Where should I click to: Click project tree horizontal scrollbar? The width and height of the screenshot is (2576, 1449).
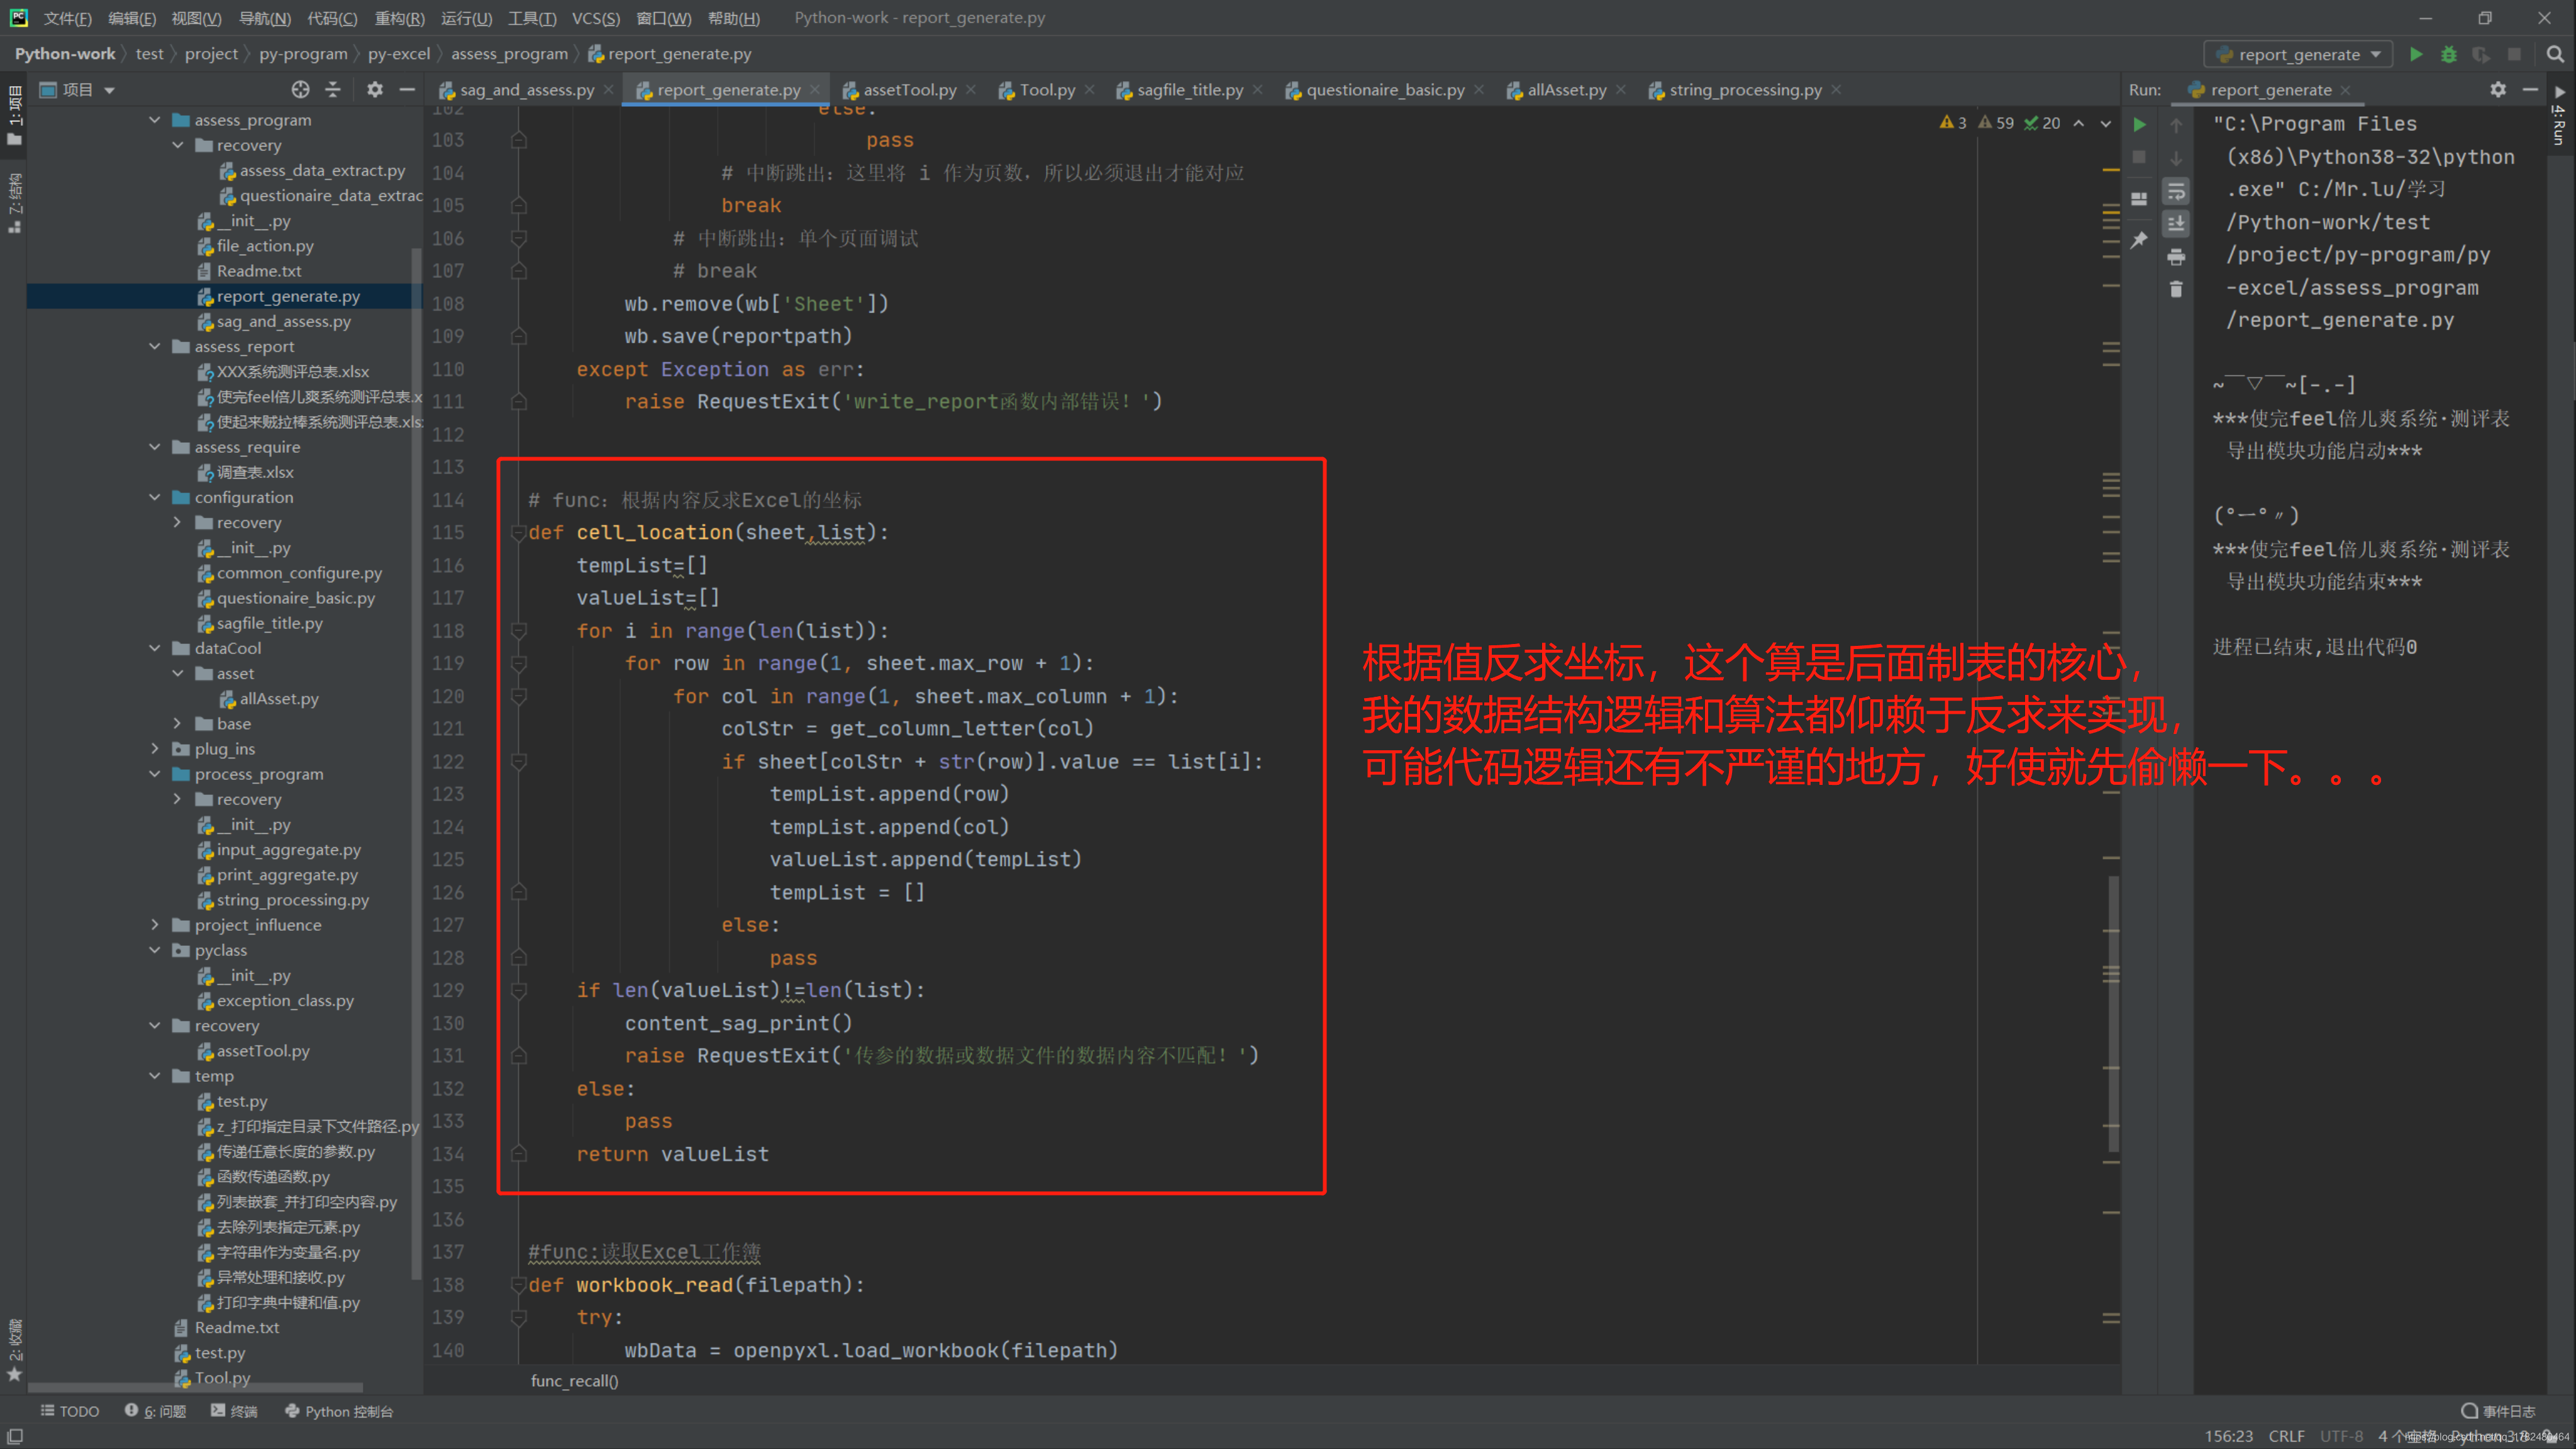pos(195,1387)
